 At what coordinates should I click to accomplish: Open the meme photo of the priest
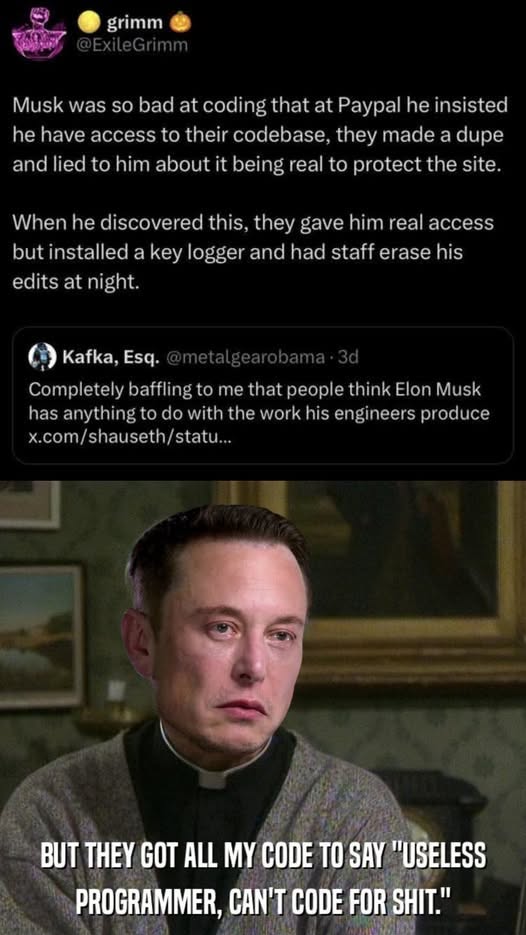[x=263, y=707]
